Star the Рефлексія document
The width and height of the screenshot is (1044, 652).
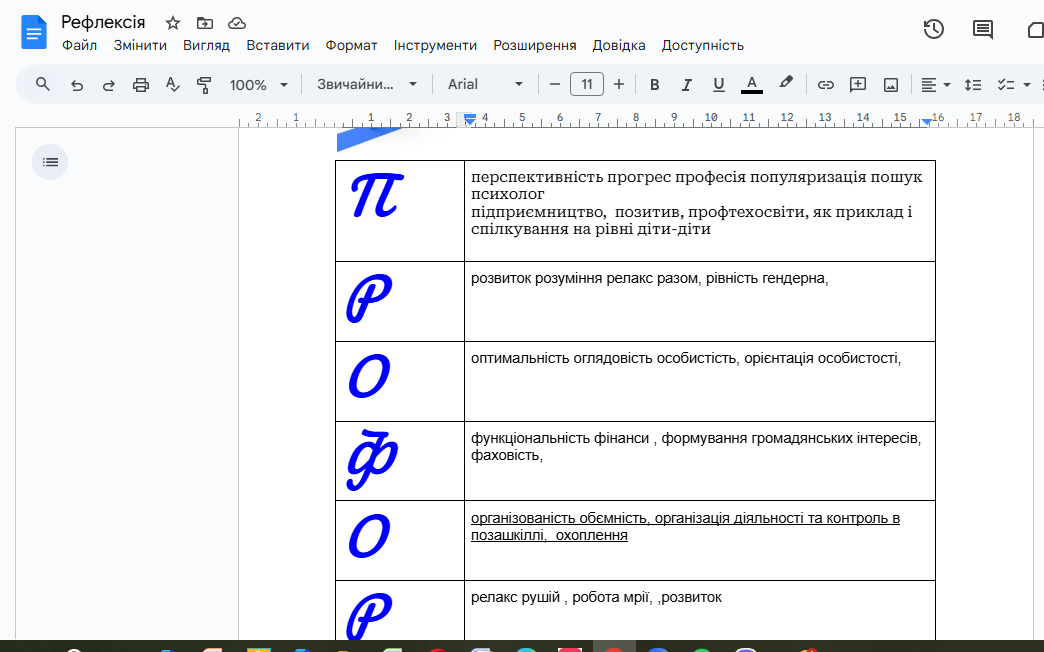(173, 23)
